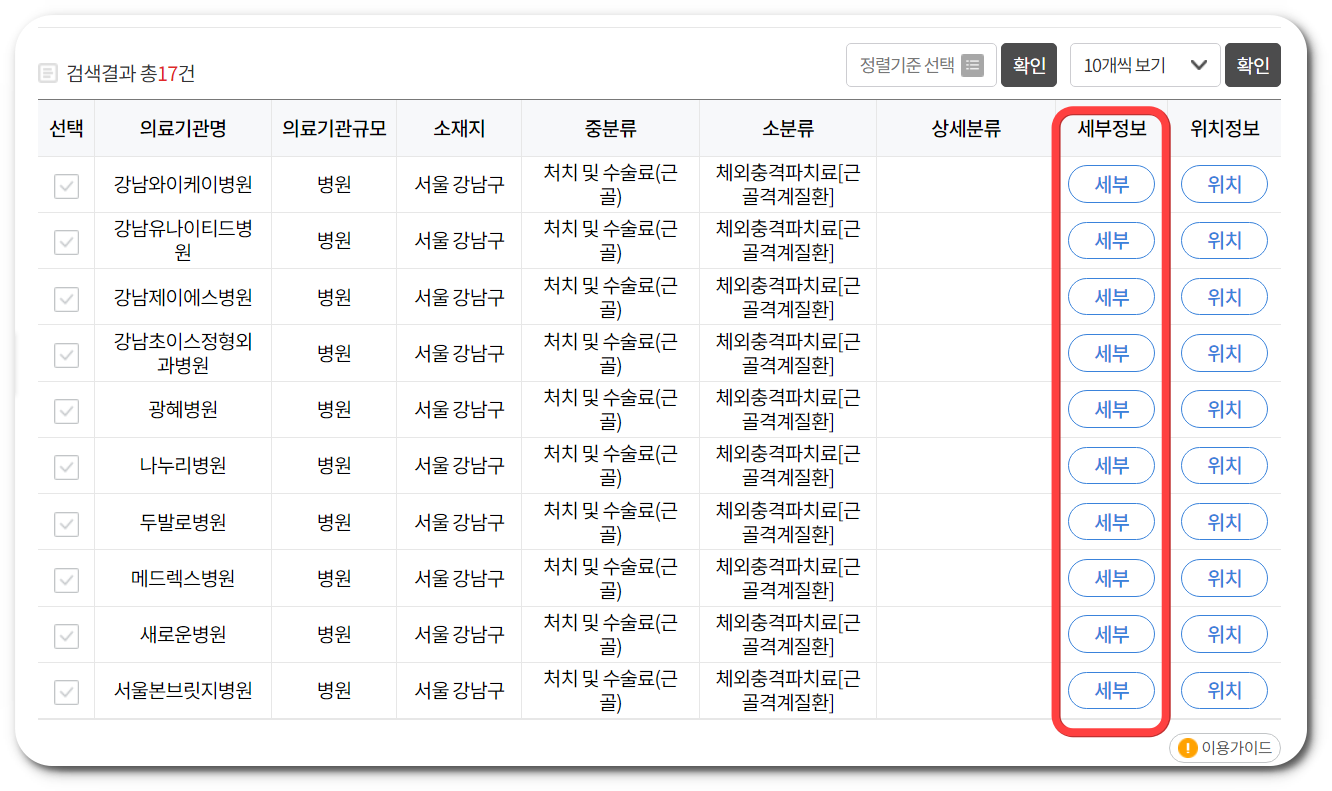This screenshot has width=1332, height=791.
Task: Open 위치 info for 나누리병원
Action: 1224,465
